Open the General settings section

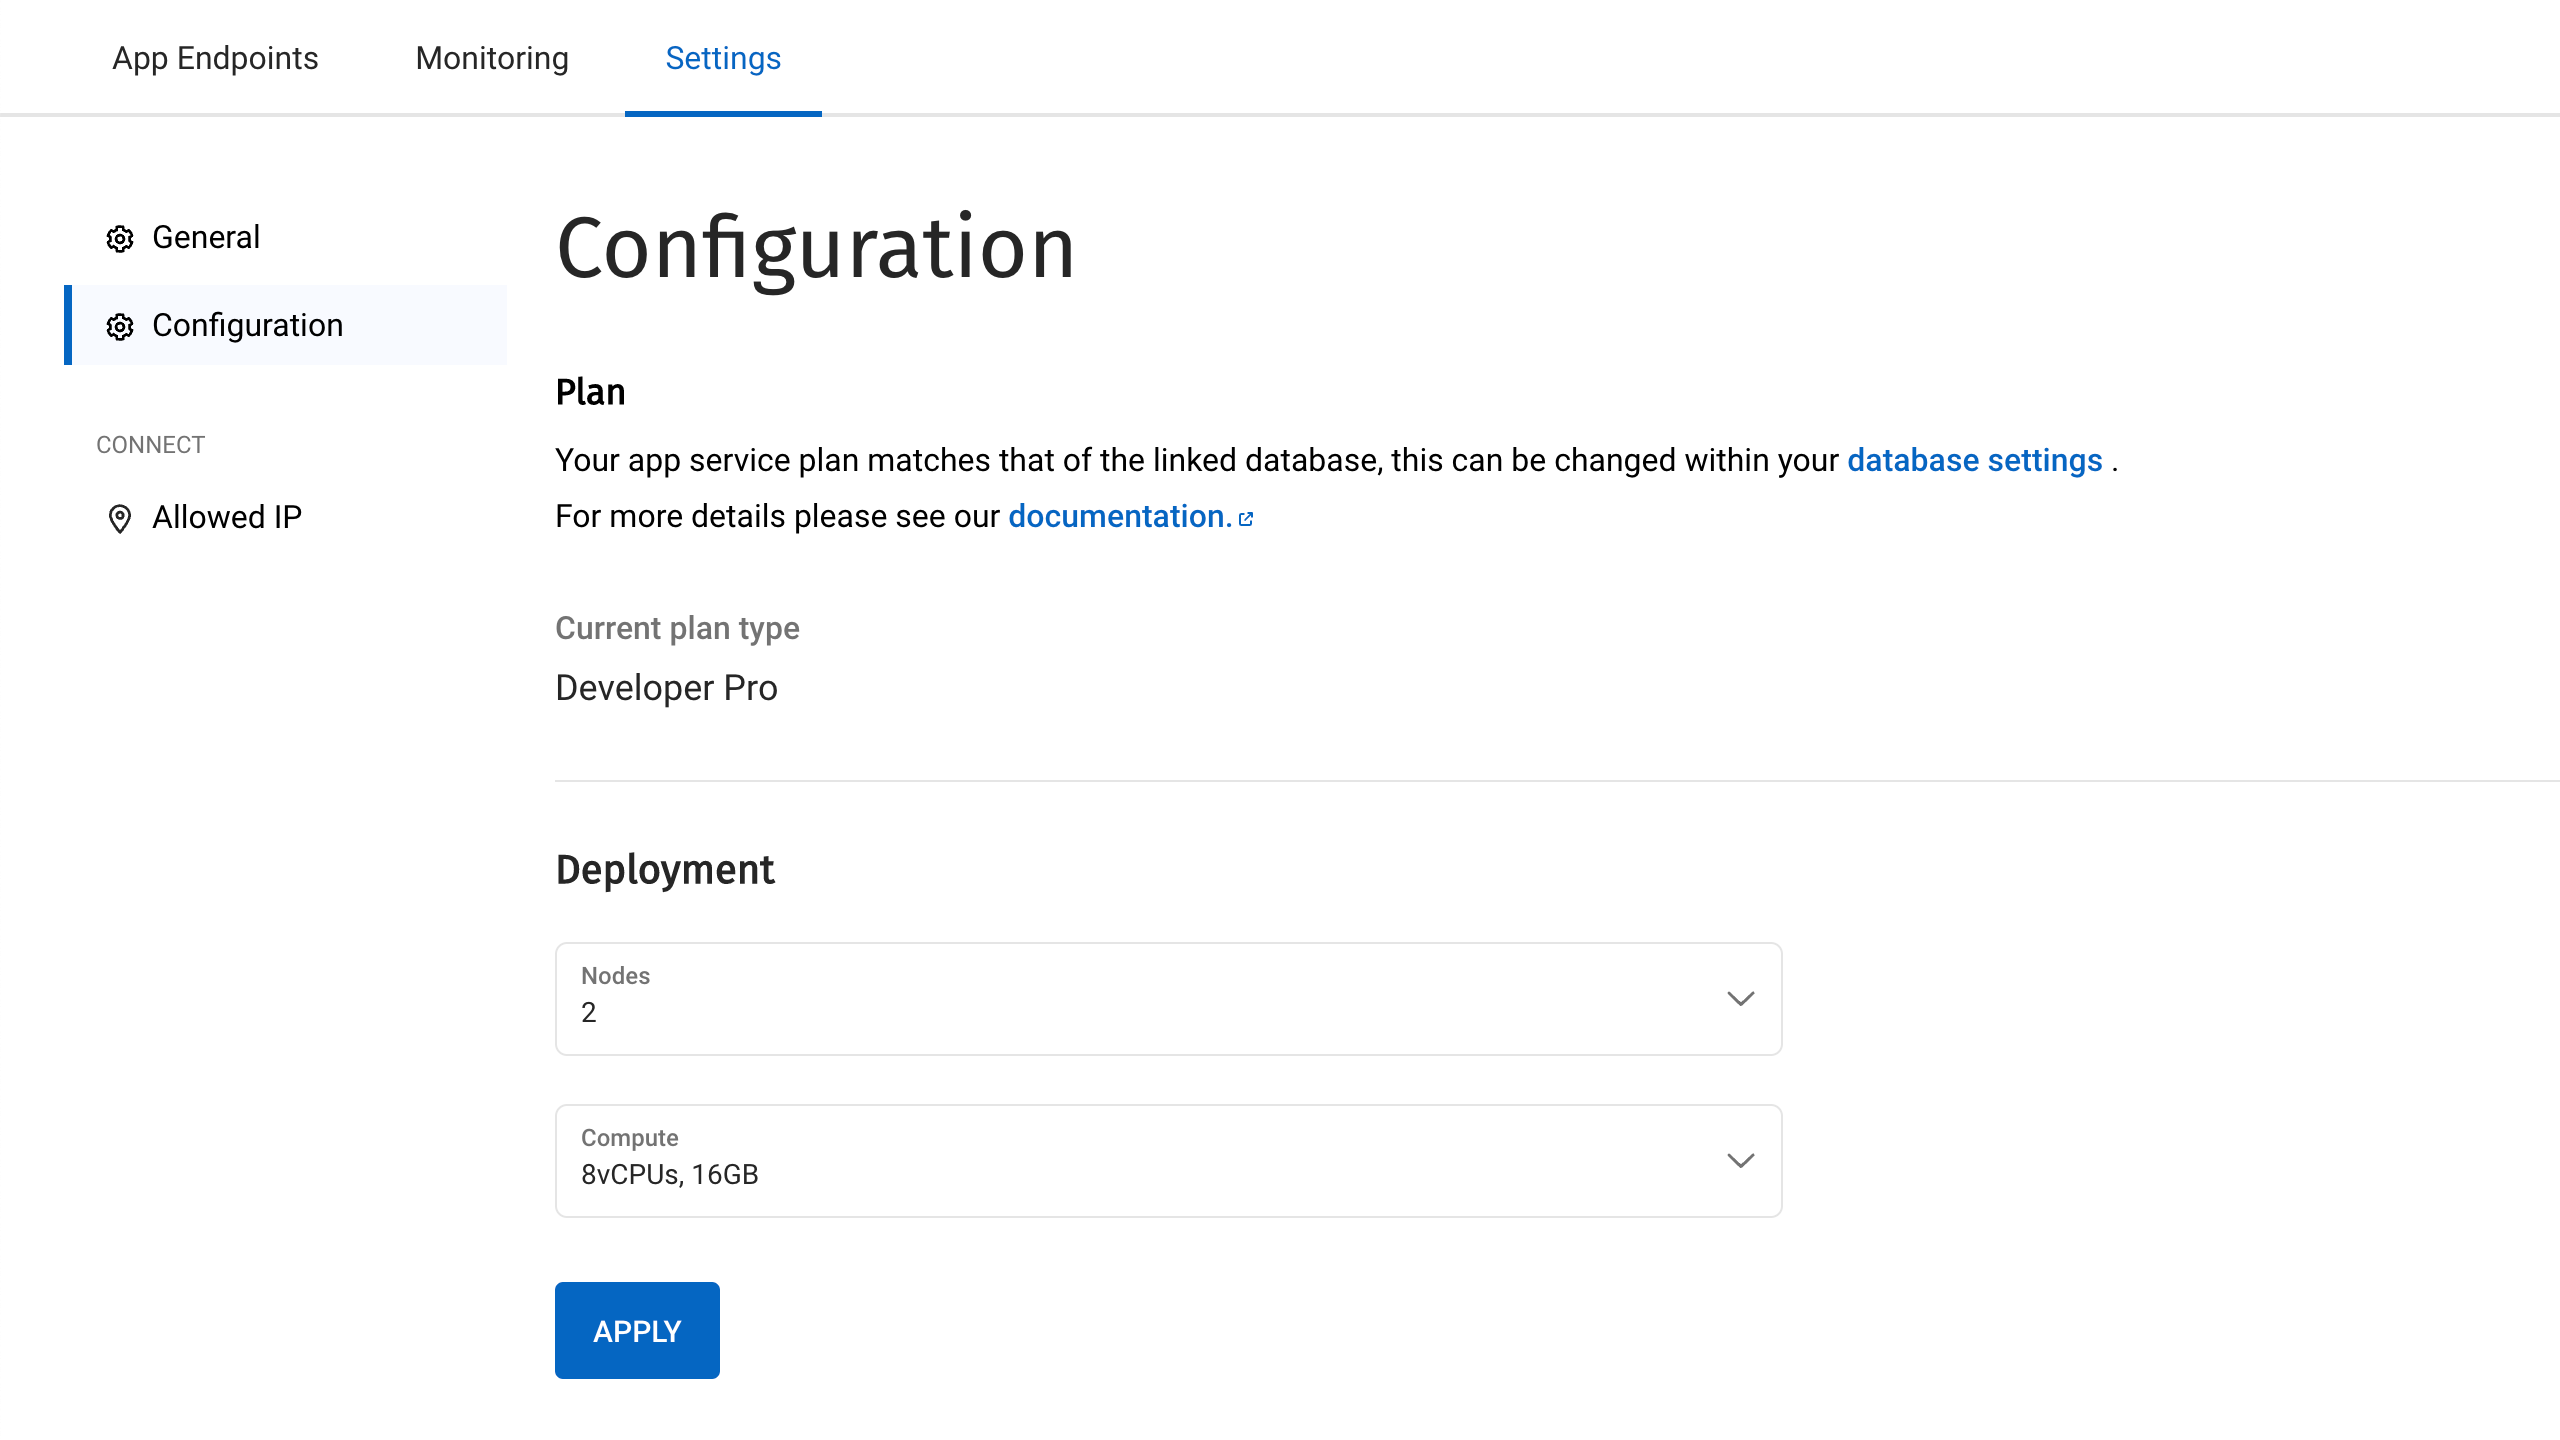(205, 237)
